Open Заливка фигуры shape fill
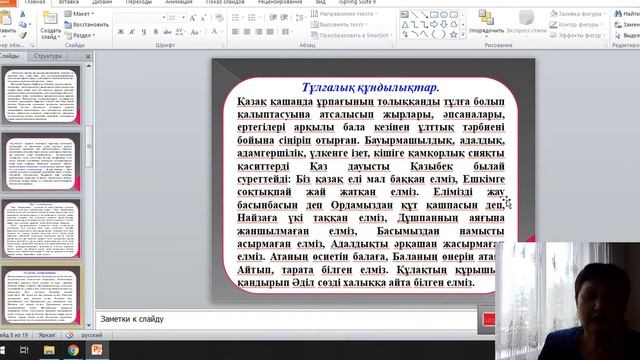Image resolution: width=640 pixels, height=360 pixels. pyautogui.click(x=577, y=14)
